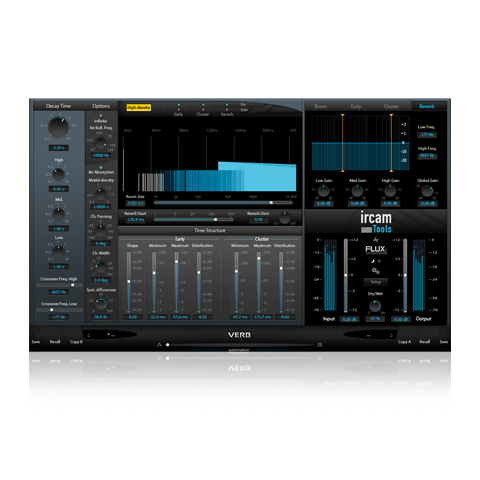The image size is (480, 480).
Task: Switch to the Room tab
Action: click(x=320, y=106)
